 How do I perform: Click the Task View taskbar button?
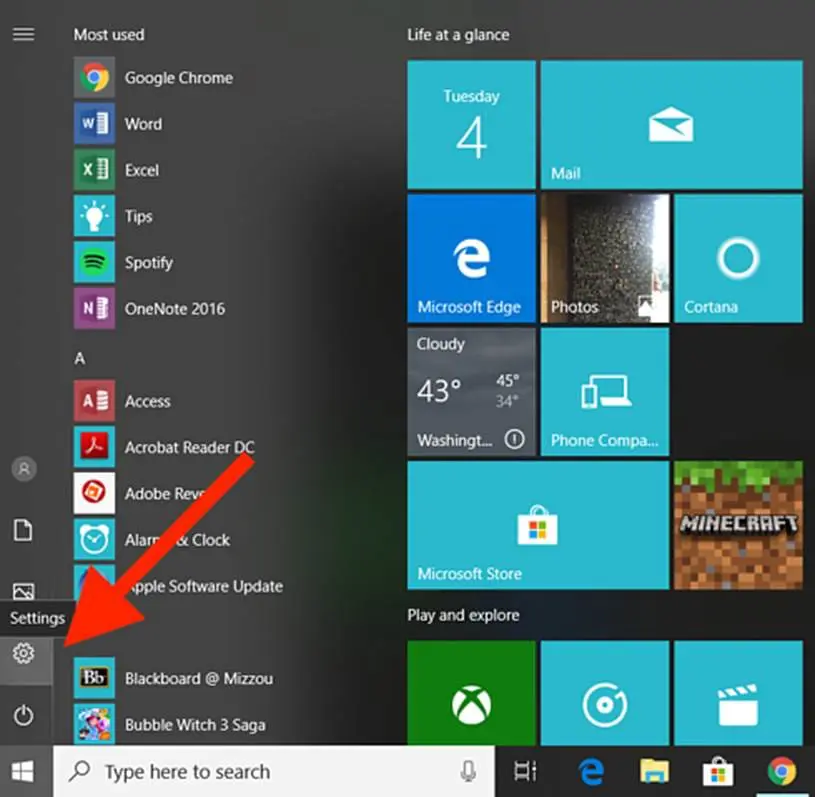pos(527,771)
